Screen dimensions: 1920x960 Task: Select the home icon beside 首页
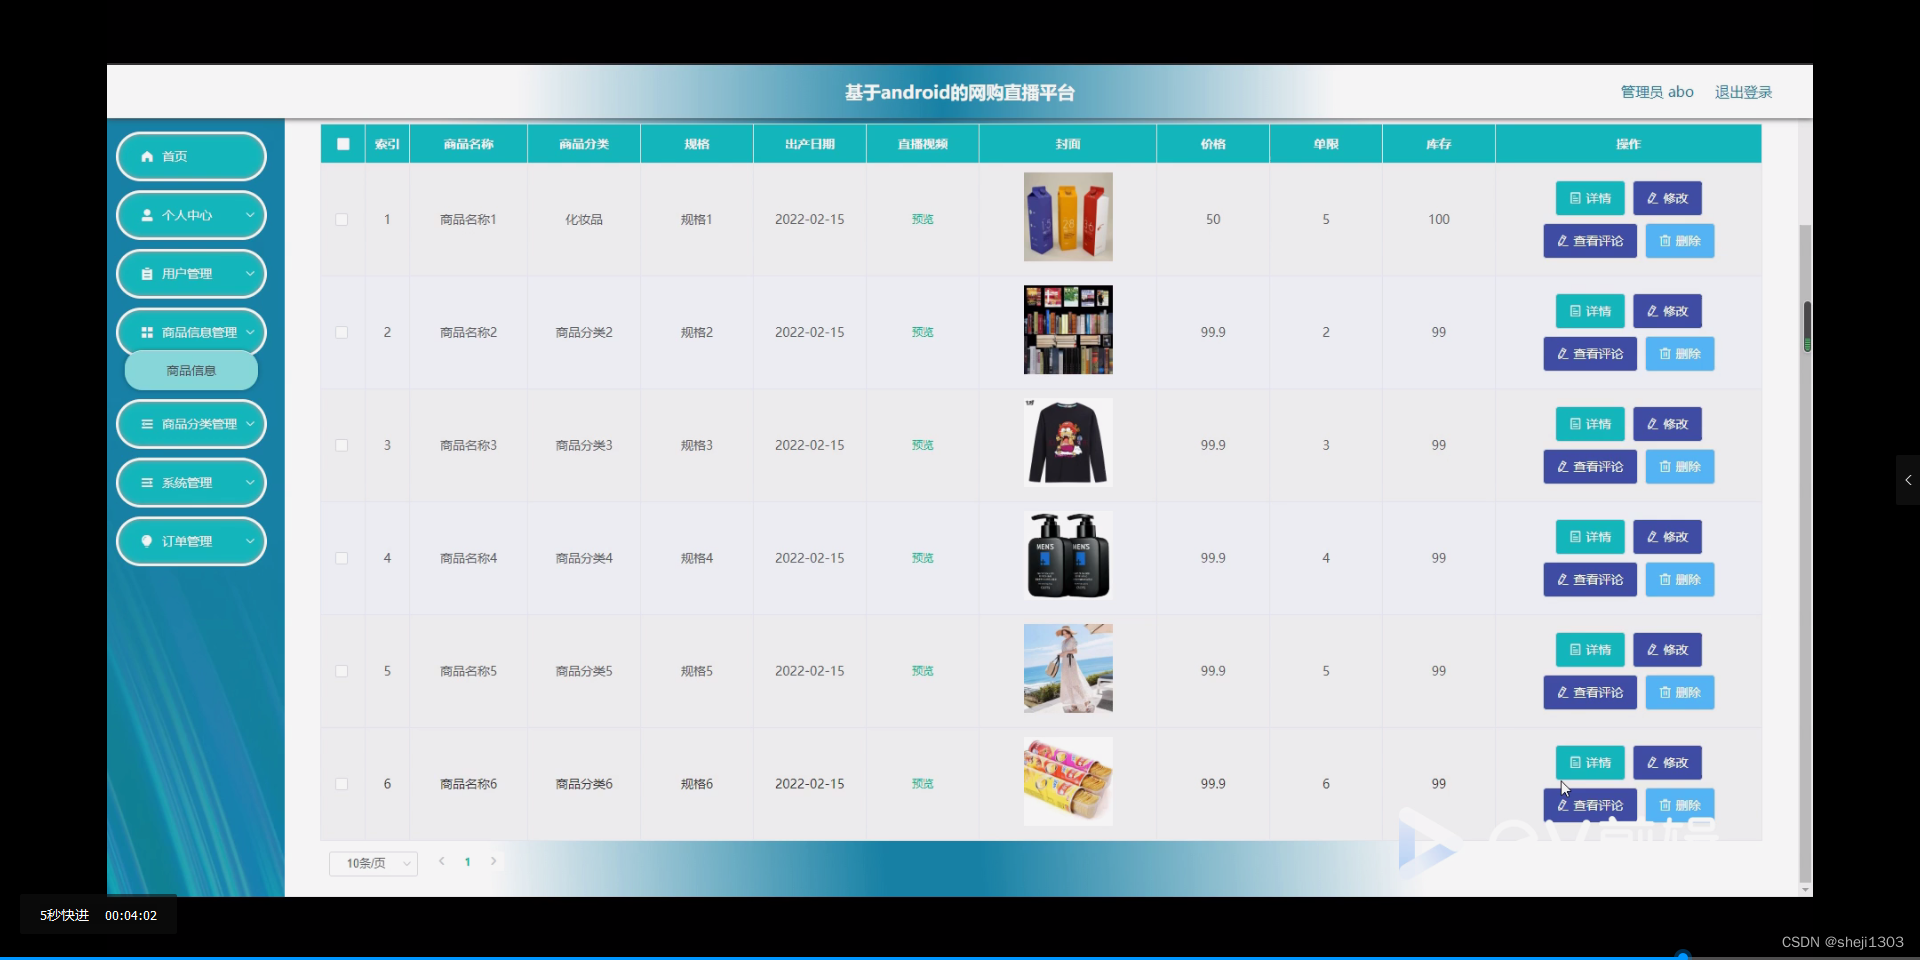pyautogui.click(x=148, y=156)
